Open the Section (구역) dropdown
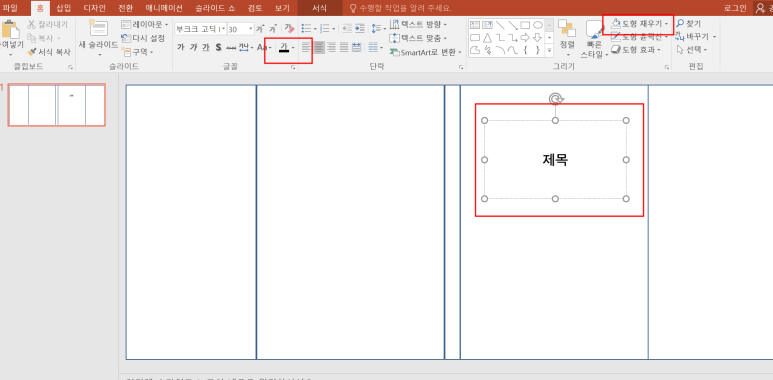This screenshot has height=380, width=773. tap(138, 52)
